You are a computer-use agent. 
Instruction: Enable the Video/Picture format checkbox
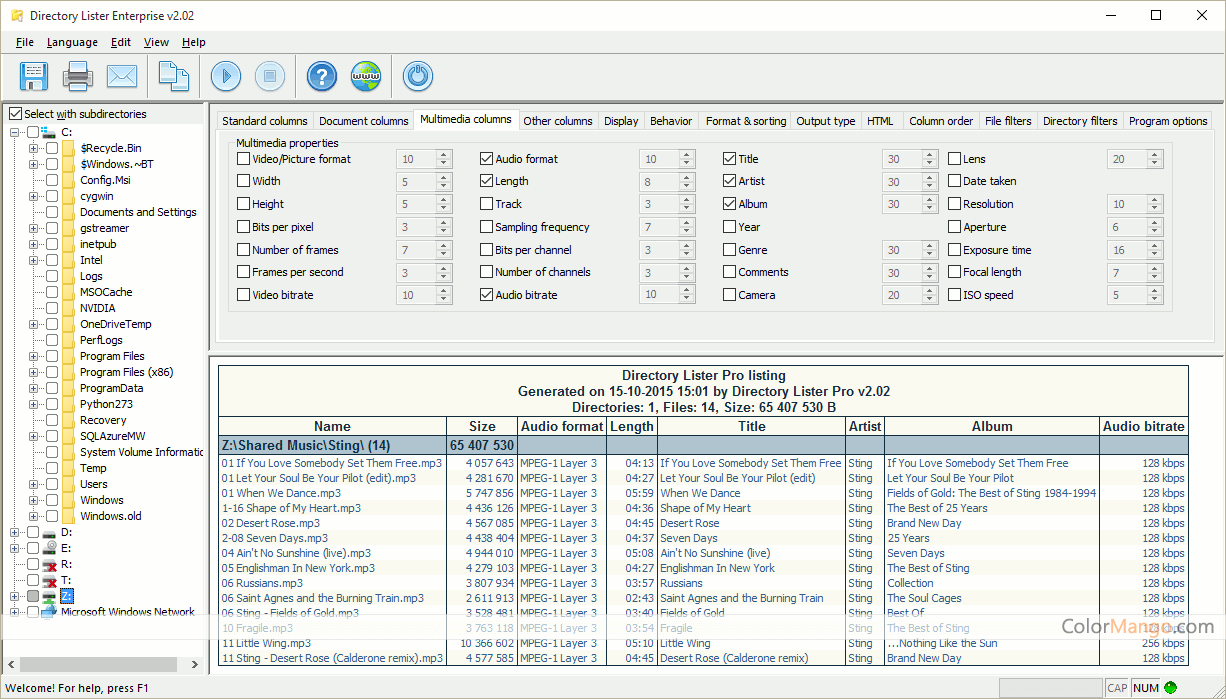click(x=243, y=159)
